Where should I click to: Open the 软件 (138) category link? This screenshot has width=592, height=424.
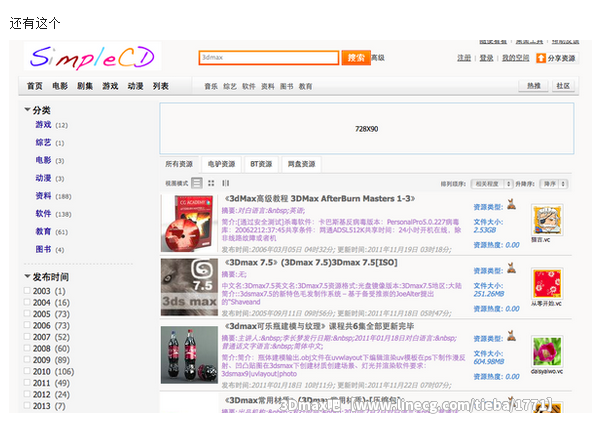[x=43, y=214]
